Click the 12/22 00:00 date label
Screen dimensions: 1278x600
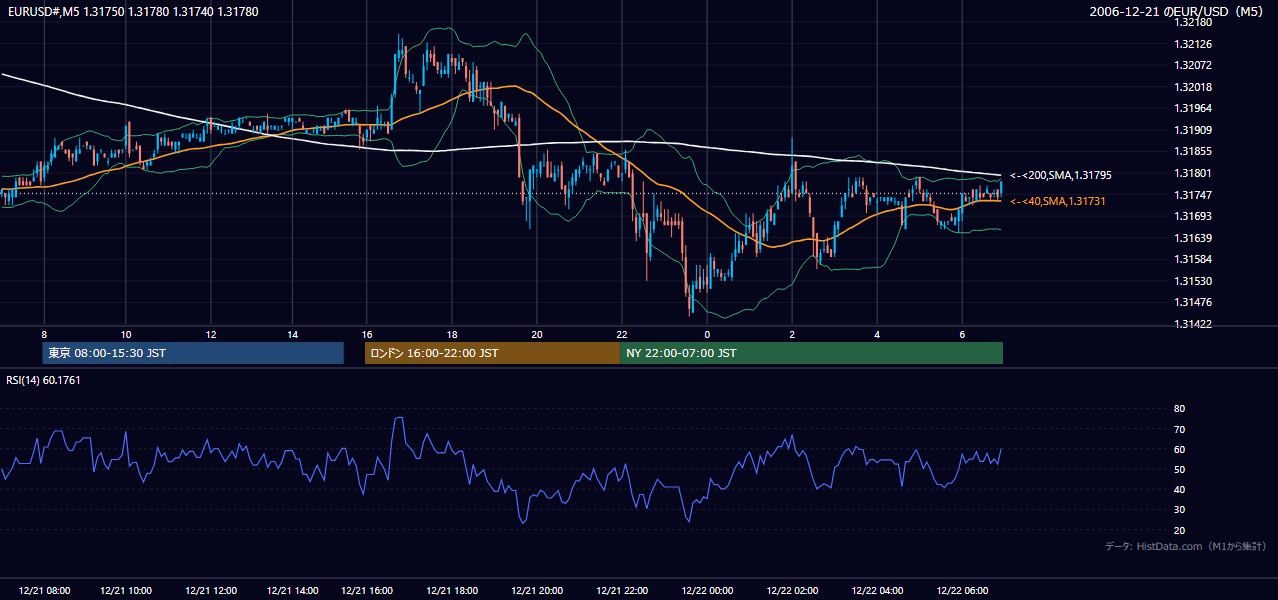tap(707, 591)
